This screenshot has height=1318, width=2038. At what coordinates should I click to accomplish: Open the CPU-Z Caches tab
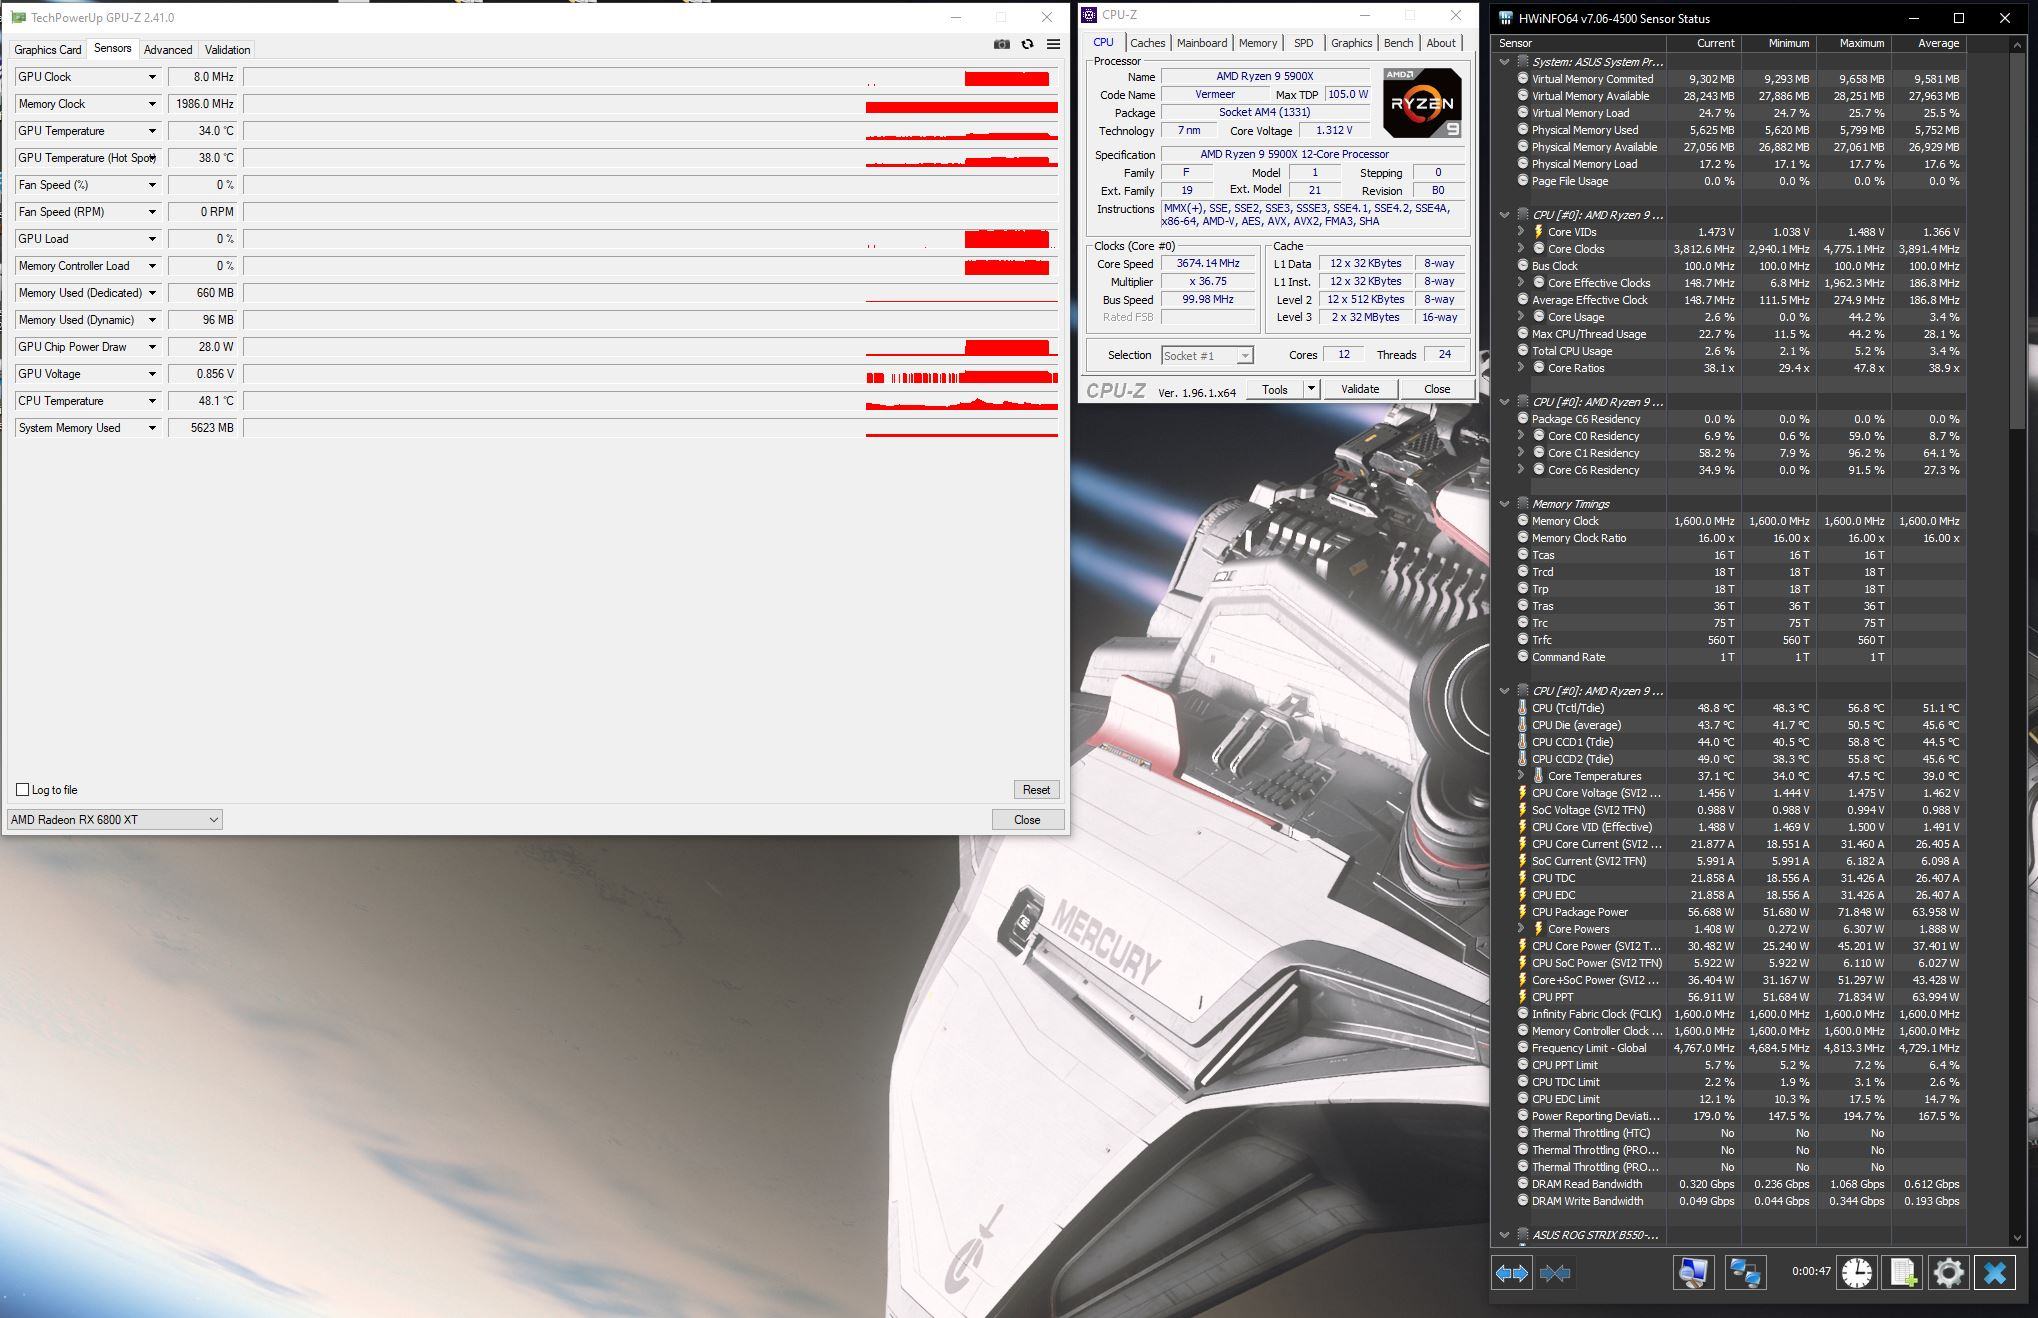point(1147,43)
